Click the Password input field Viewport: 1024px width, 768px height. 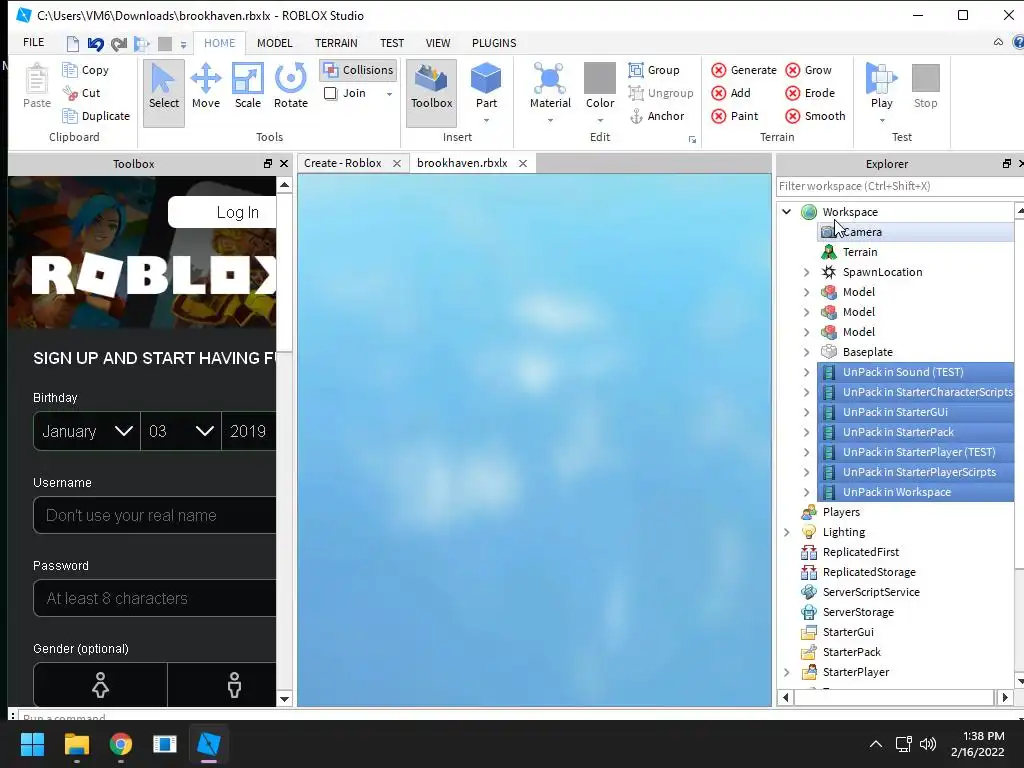click(155, 598)
